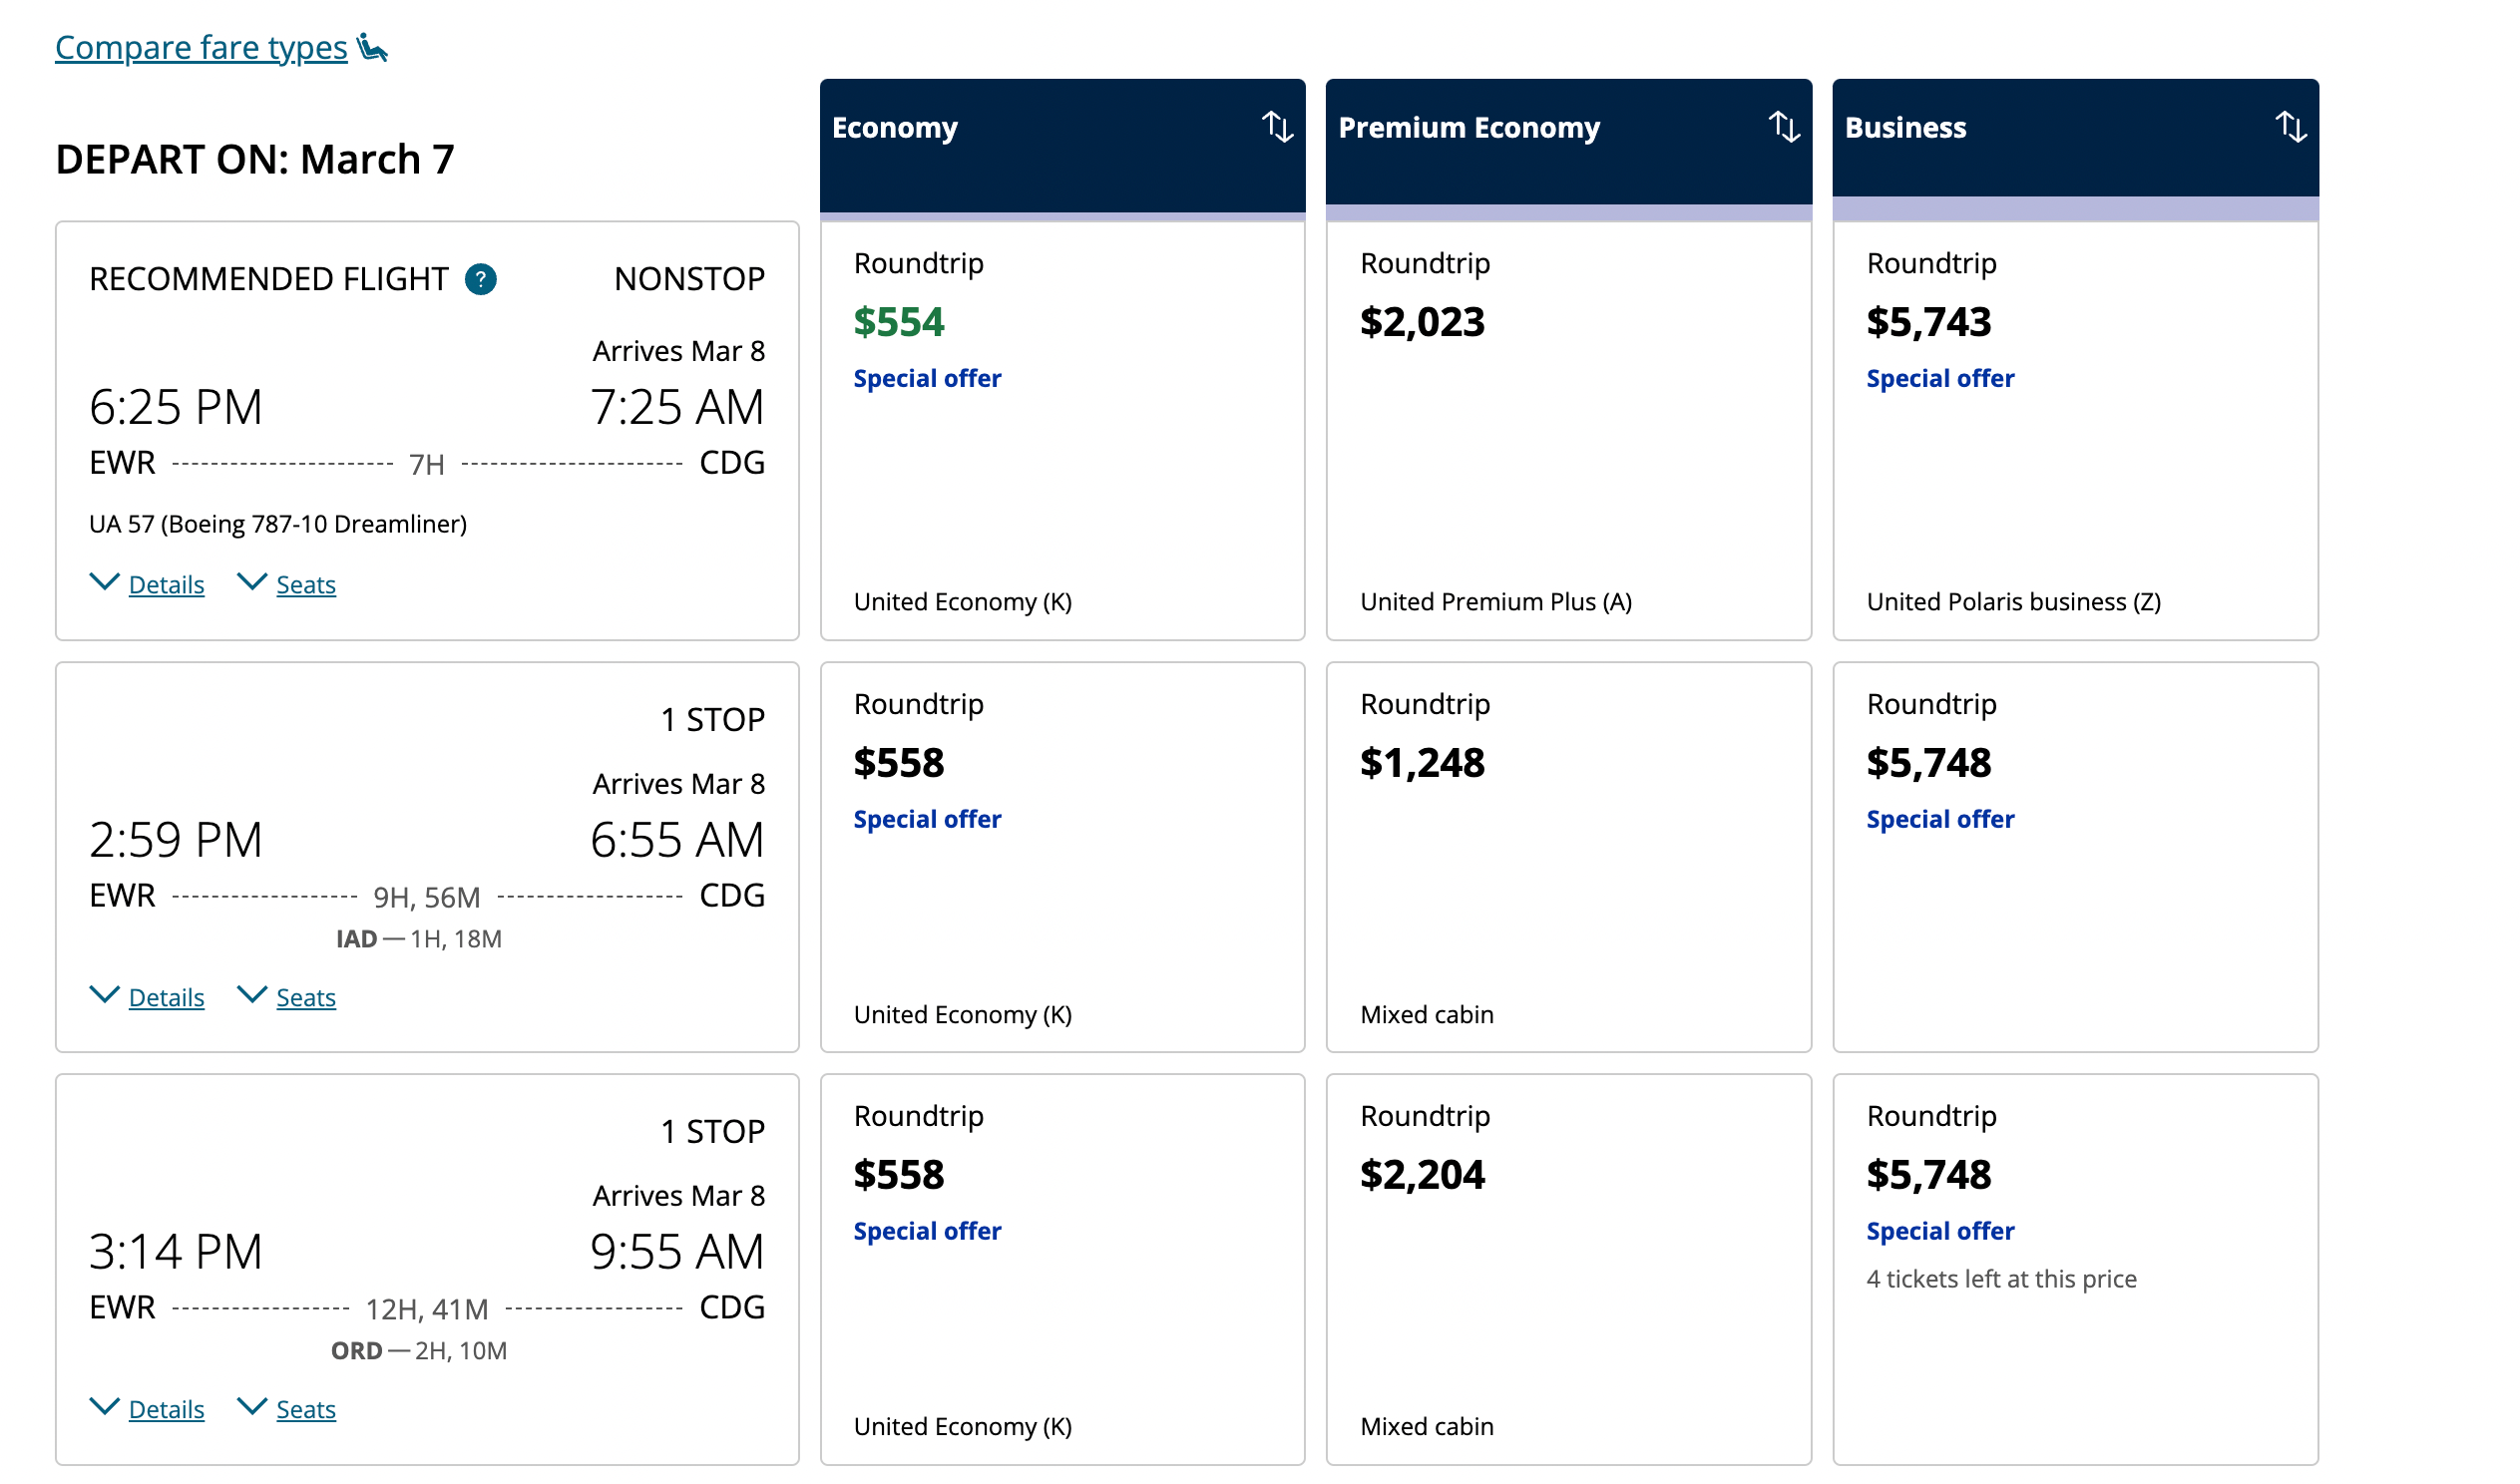The image size is (2520, 1484).
Task: Click the Recommended Flight help question icon
Action: coord(481,279)
